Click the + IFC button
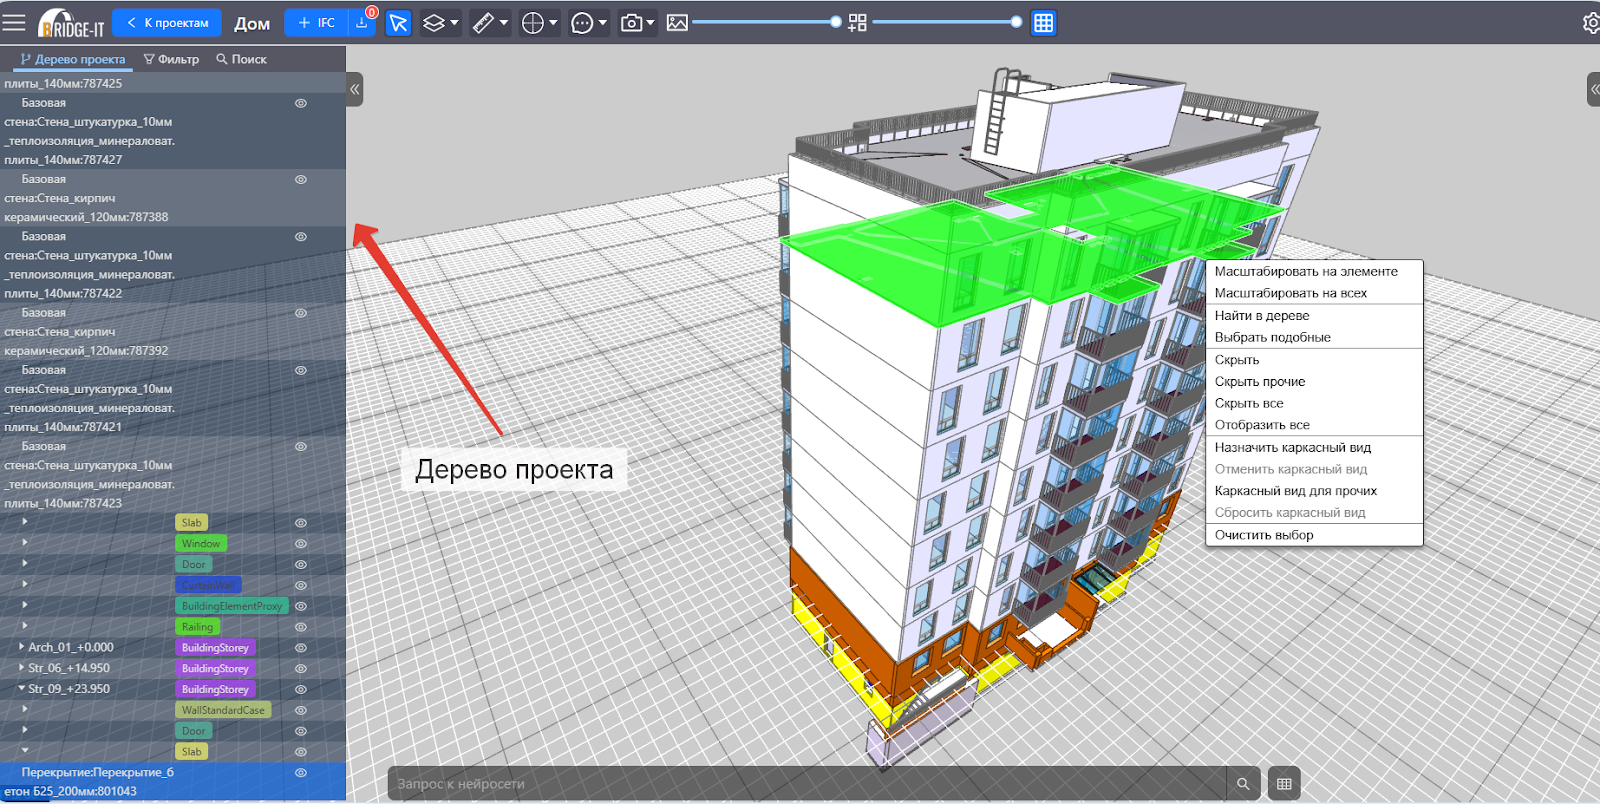This screenshot has width=1600, height=804. (317, 23)
